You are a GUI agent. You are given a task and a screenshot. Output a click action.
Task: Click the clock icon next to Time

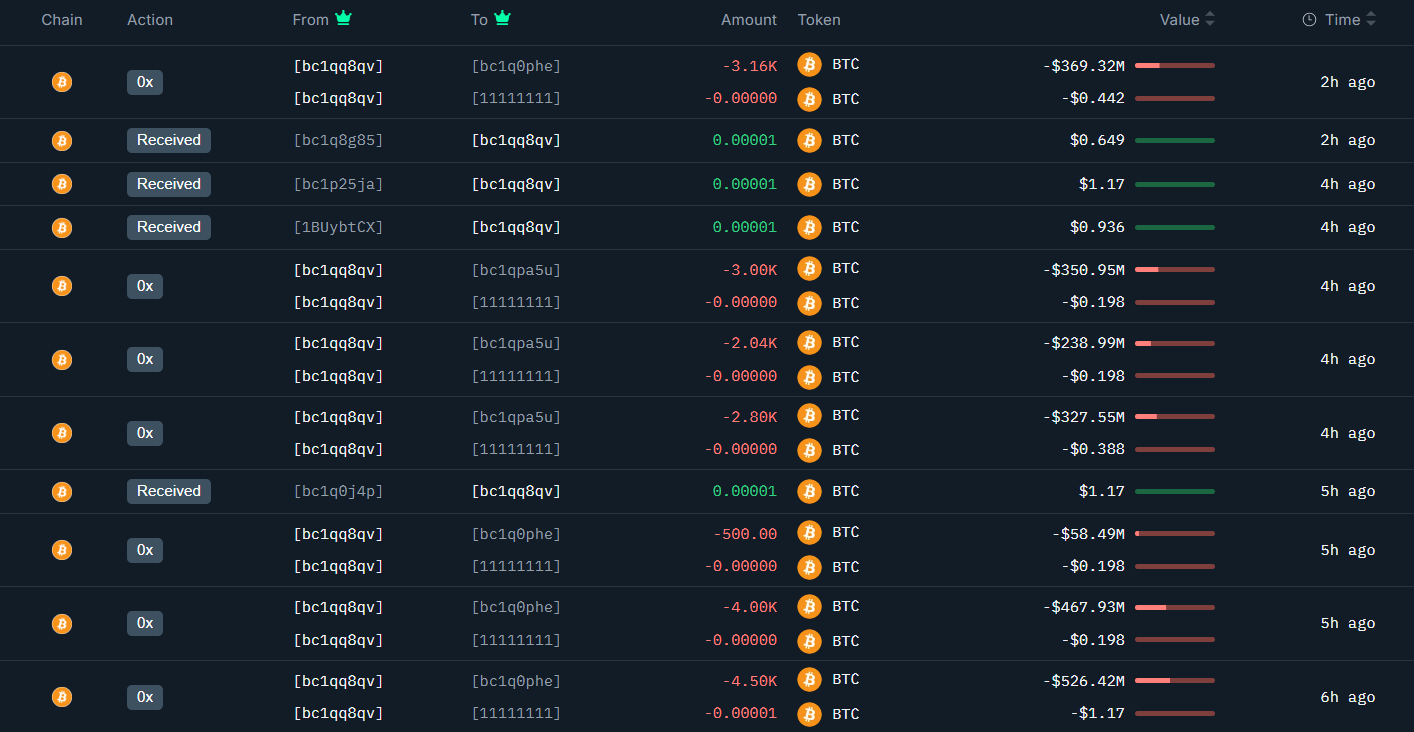click(1309, 20)
